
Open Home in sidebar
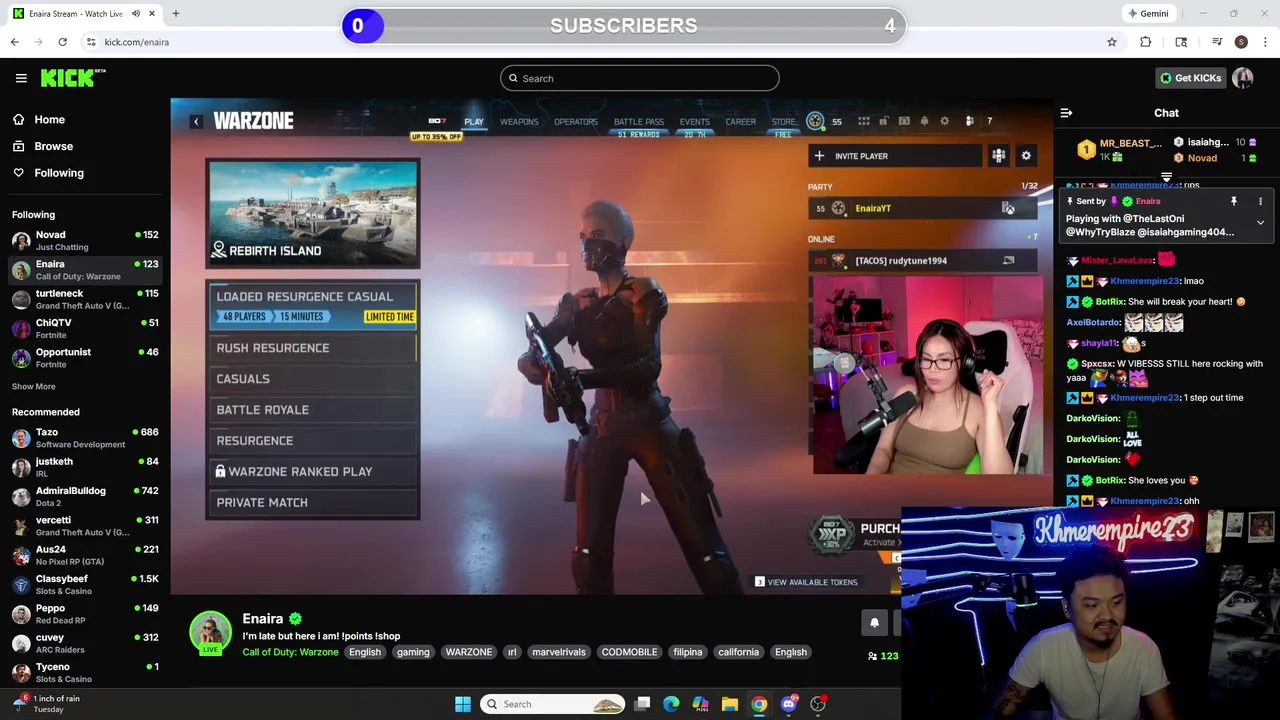(x=49, y=119)
